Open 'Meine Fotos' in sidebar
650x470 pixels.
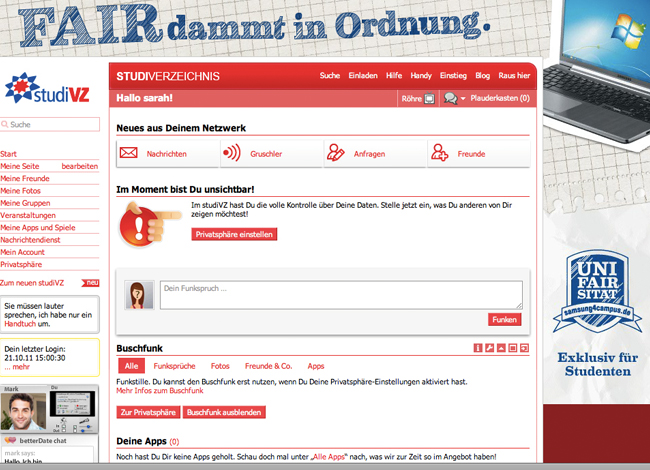point(20,191)
